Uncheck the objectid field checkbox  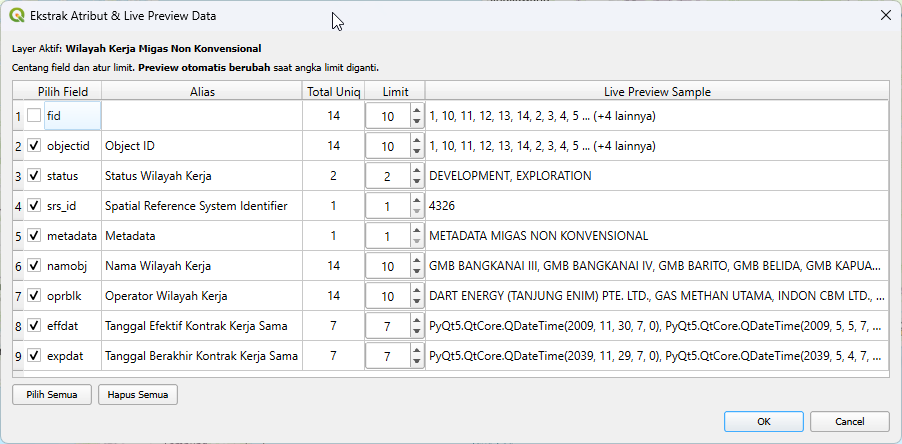pyautogui.click(x=34, y=146)
